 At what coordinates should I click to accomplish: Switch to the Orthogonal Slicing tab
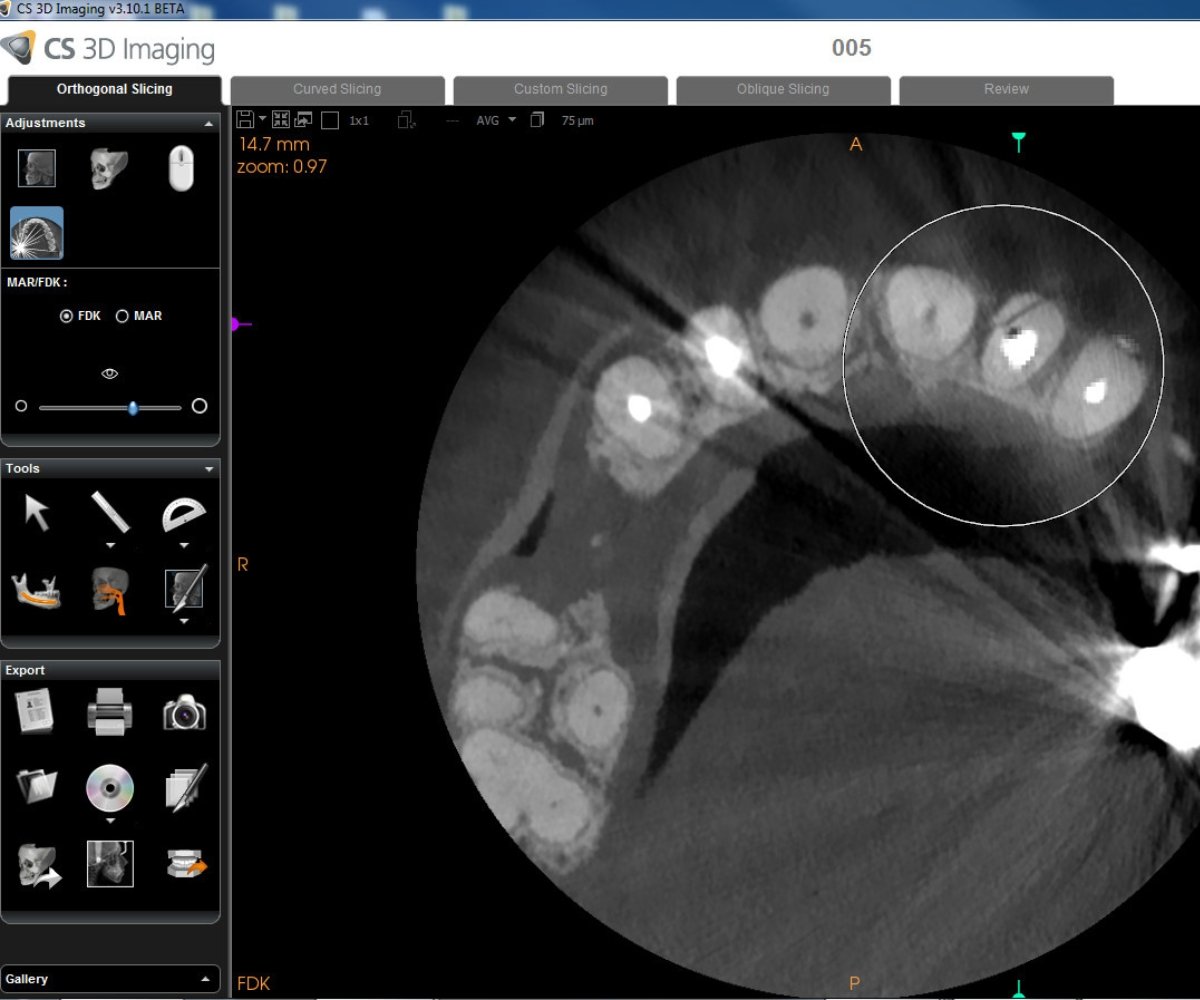coord(115,89)
